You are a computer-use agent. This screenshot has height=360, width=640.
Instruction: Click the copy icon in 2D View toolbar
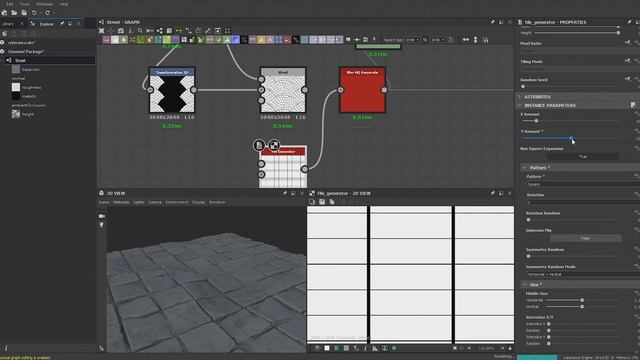click(332, 202)
